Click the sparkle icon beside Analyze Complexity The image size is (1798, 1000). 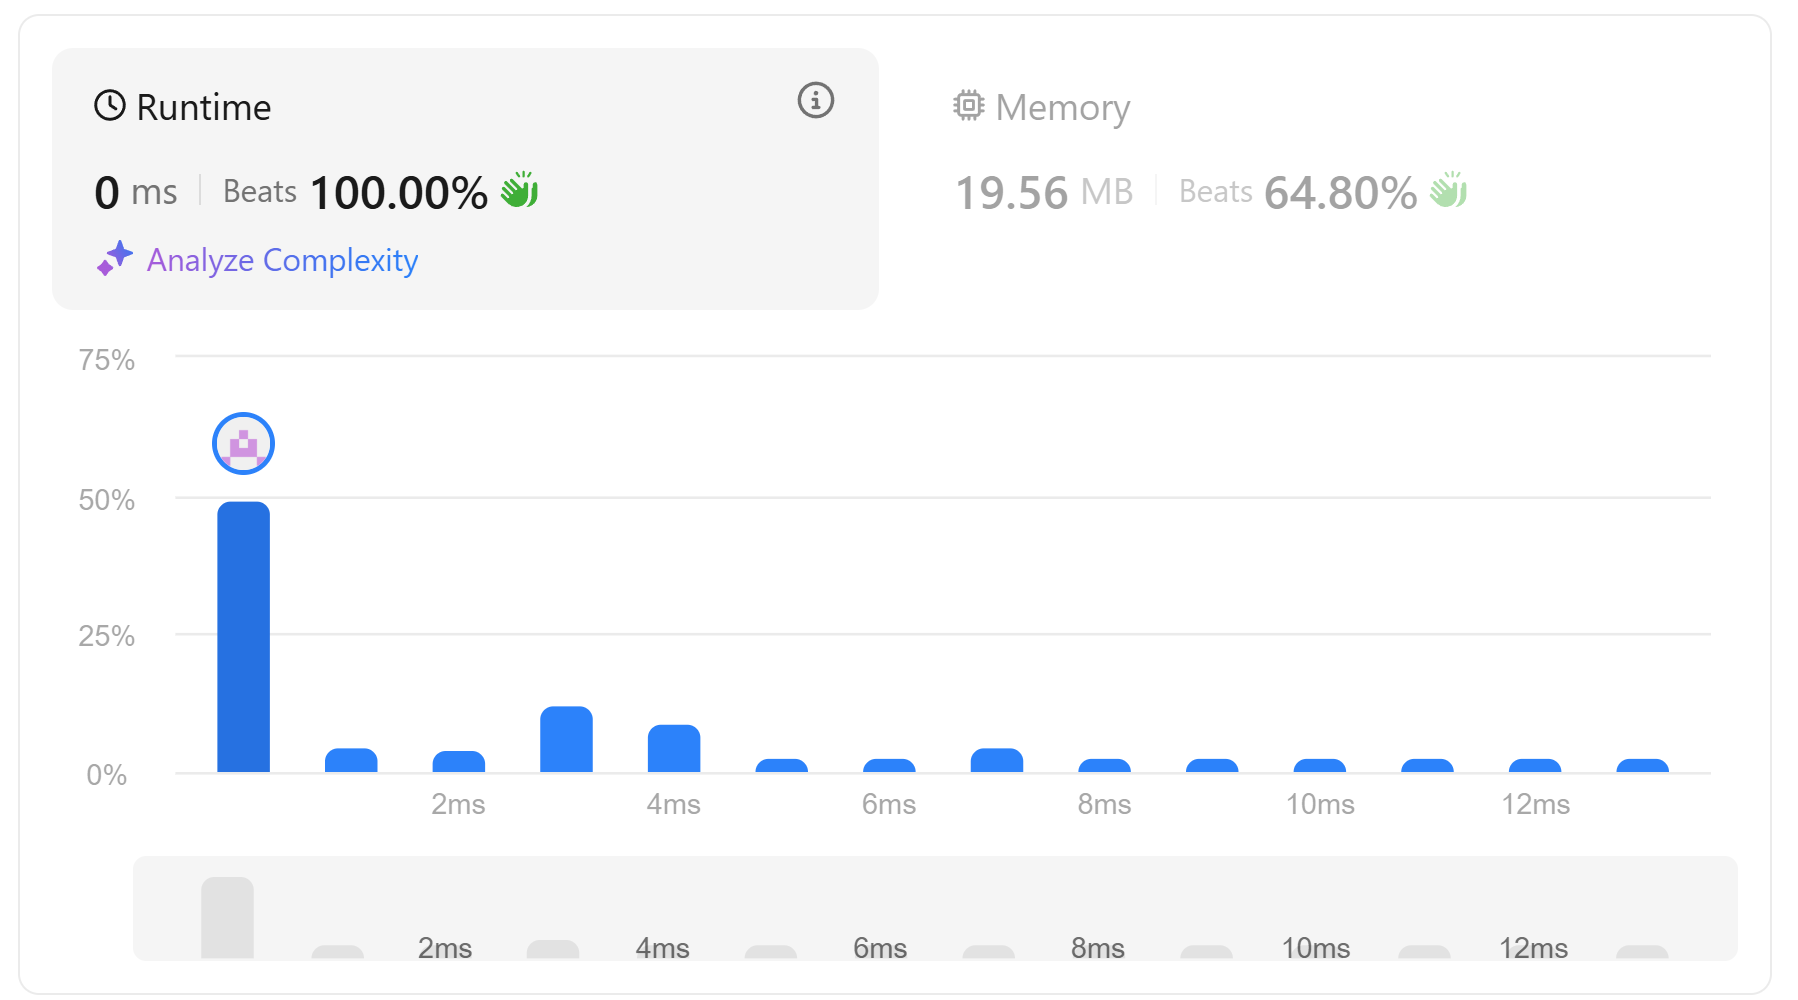tap(115, 258)
